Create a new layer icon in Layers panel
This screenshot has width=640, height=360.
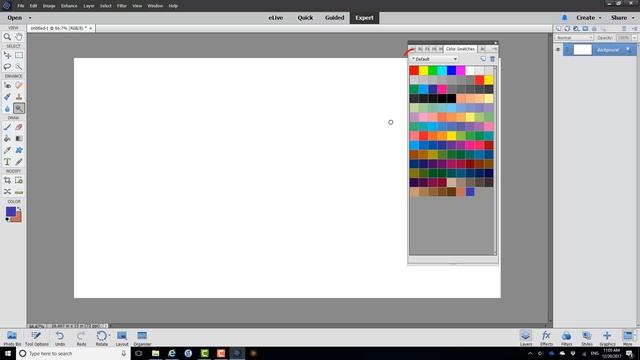pyautogui.click(x=558, y=29)
